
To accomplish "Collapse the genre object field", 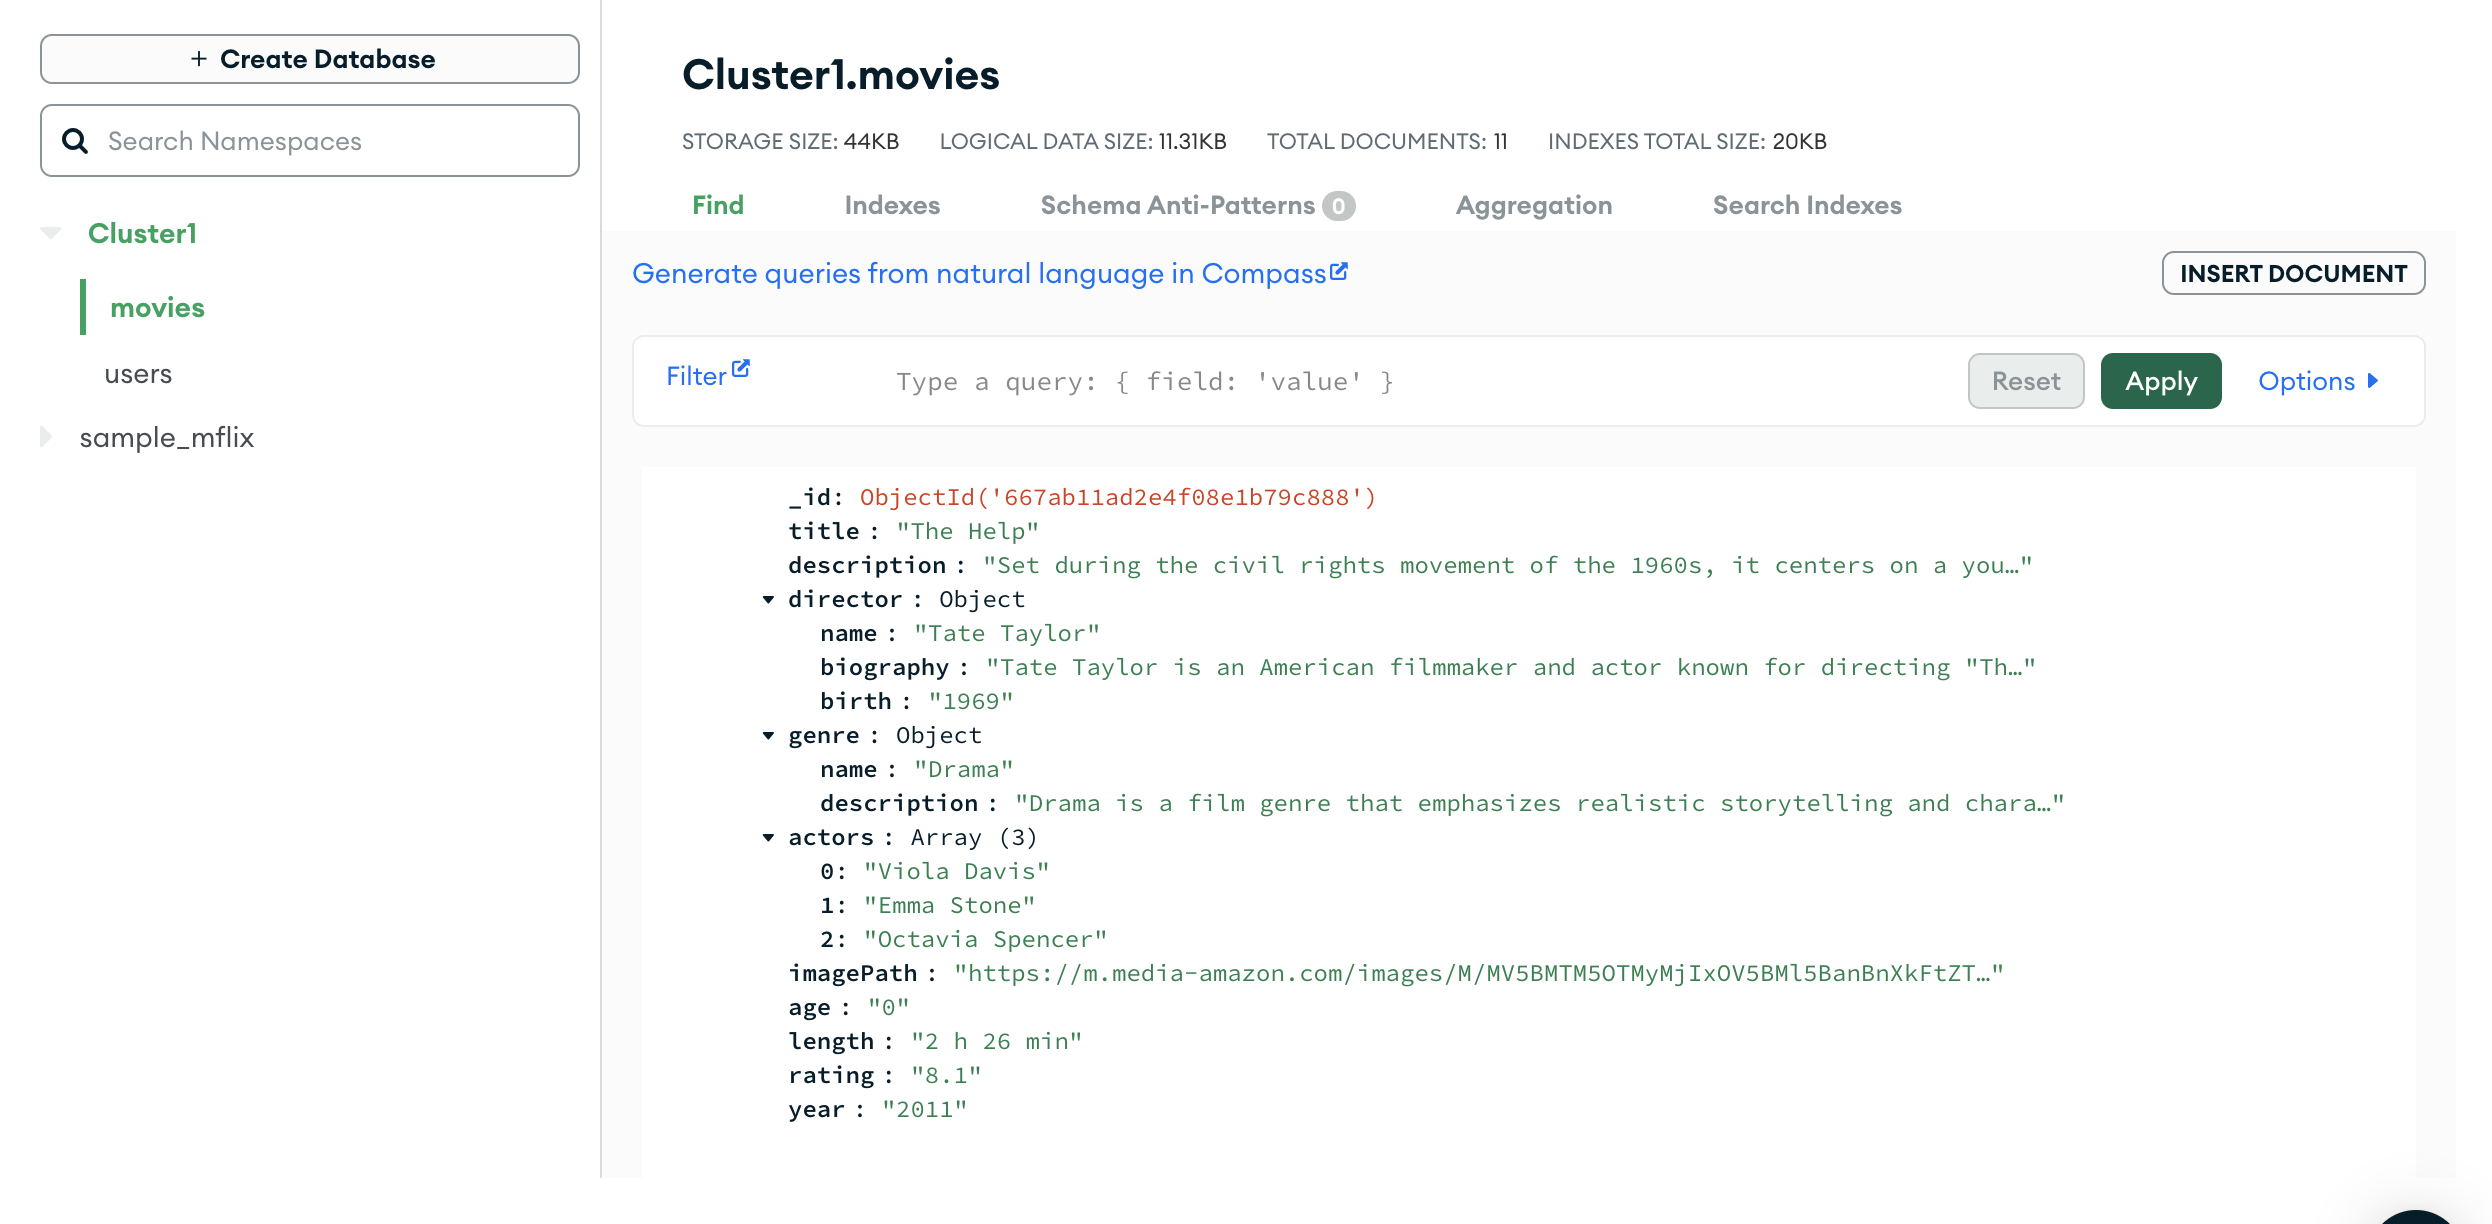I will 768,735.
